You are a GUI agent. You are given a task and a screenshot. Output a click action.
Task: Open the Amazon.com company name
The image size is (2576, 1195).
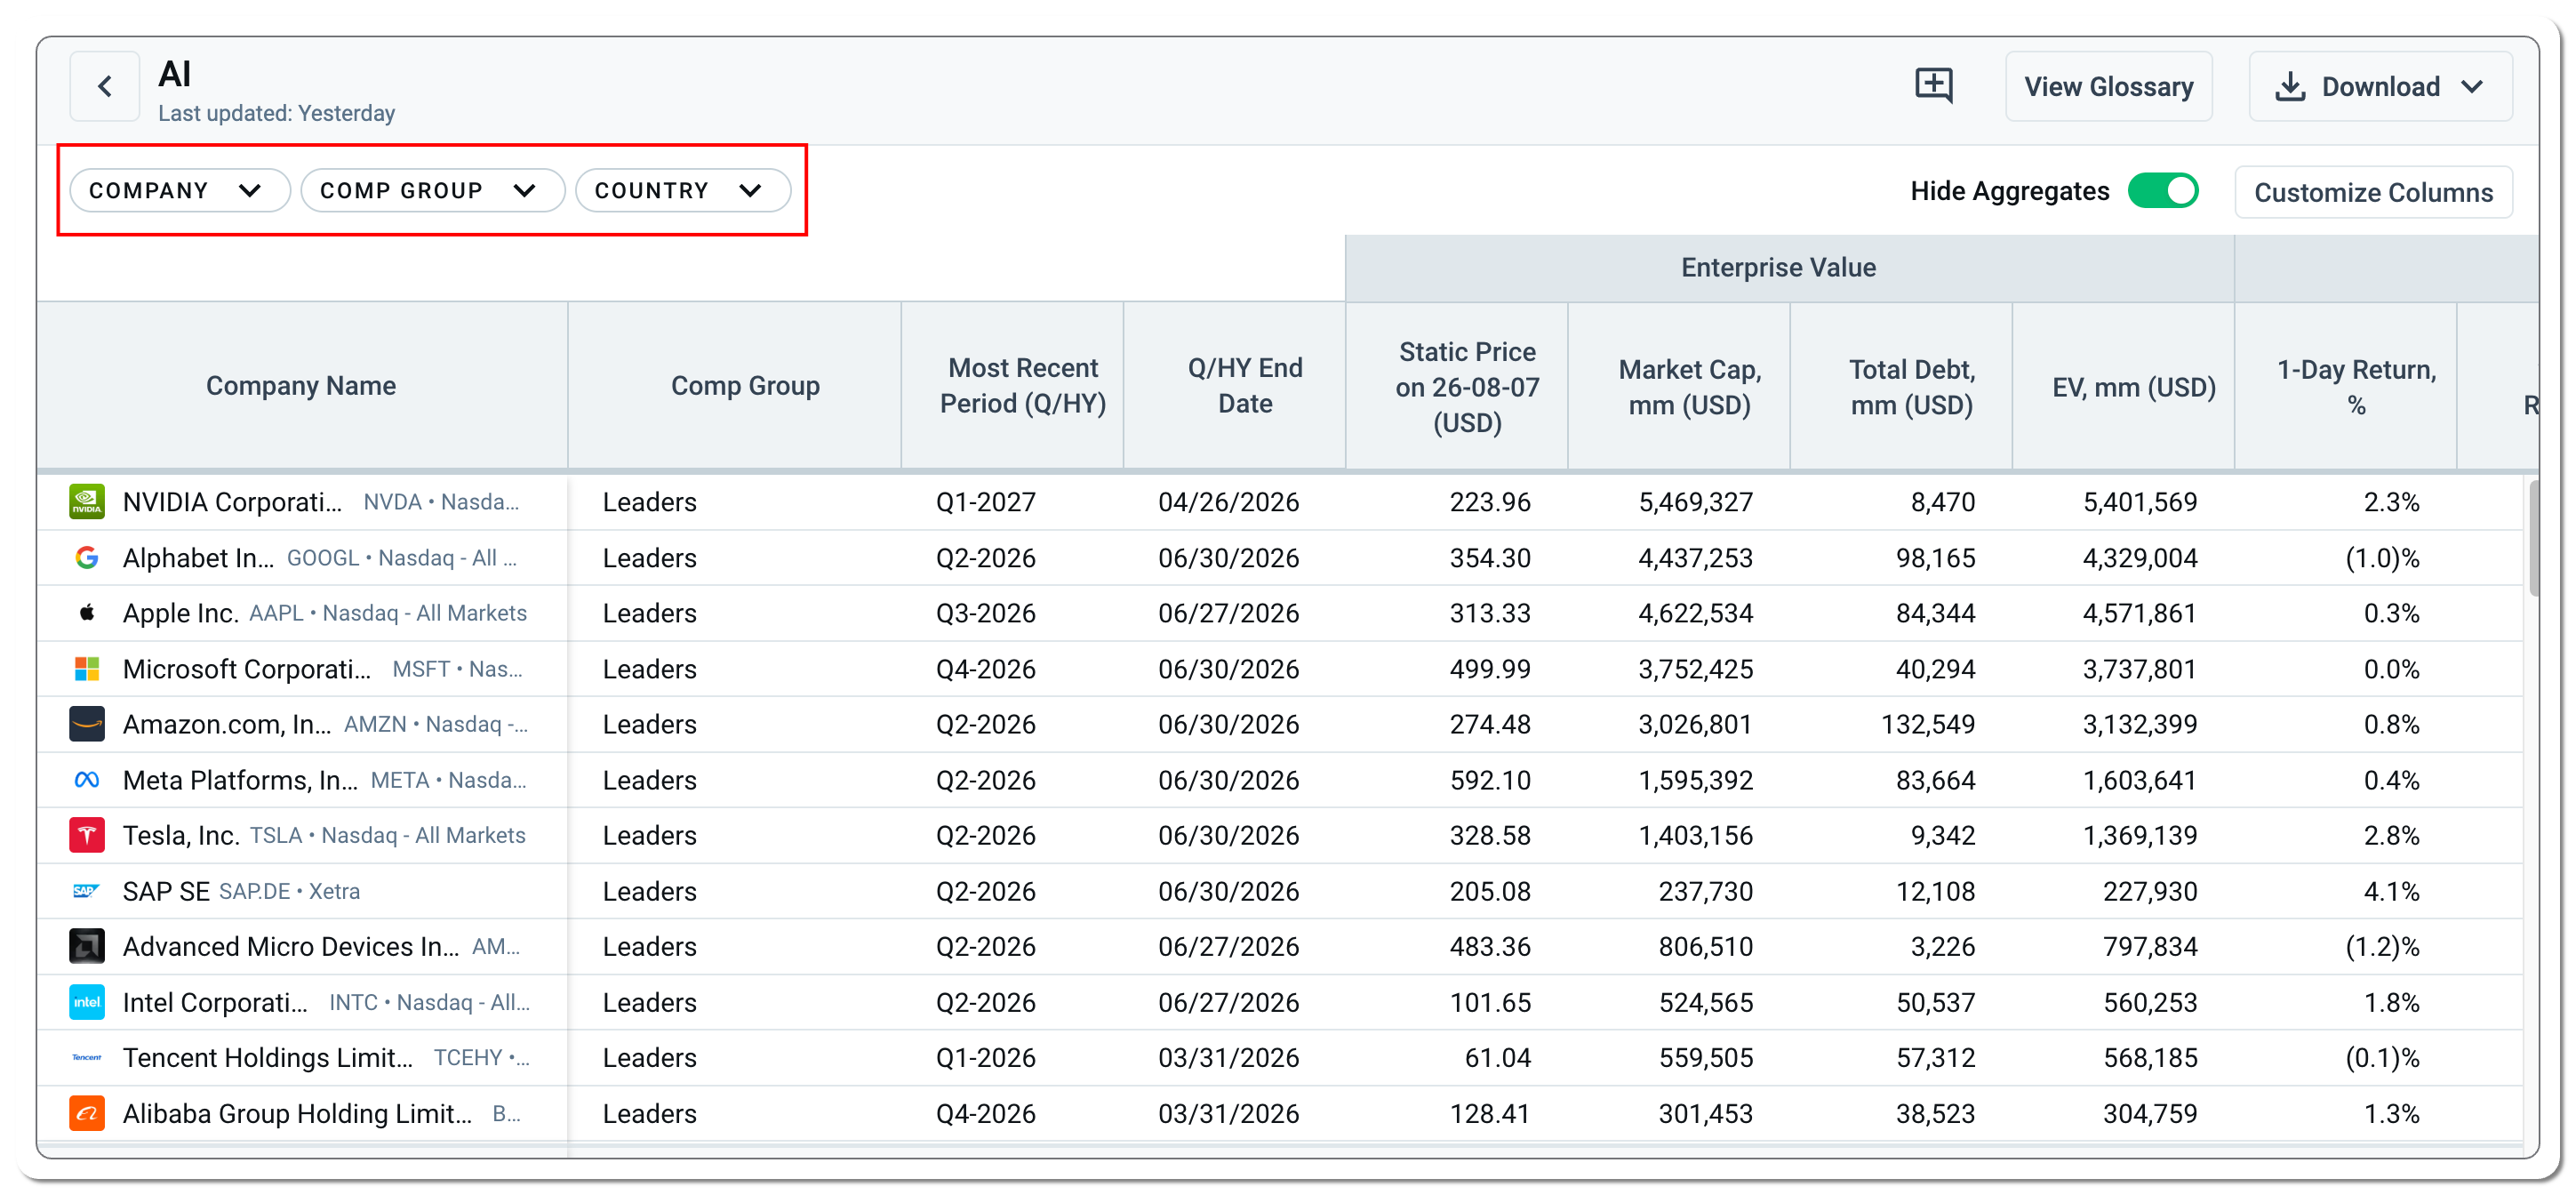click(x=227, y=724)
